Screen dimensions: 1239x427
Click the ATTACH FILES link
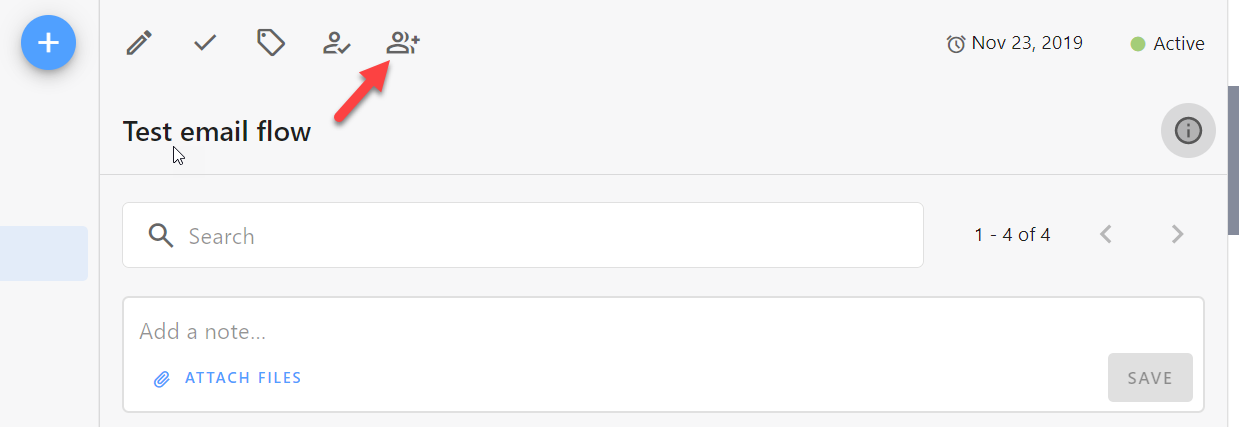pyautogui.click(x=243, y=378)
